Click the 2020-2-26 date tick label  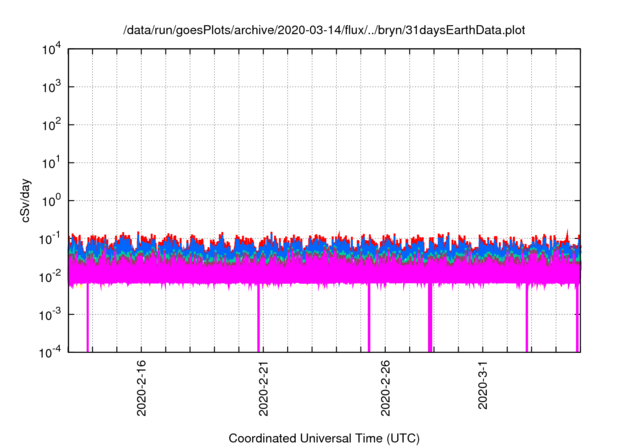[x=385, y=388]
